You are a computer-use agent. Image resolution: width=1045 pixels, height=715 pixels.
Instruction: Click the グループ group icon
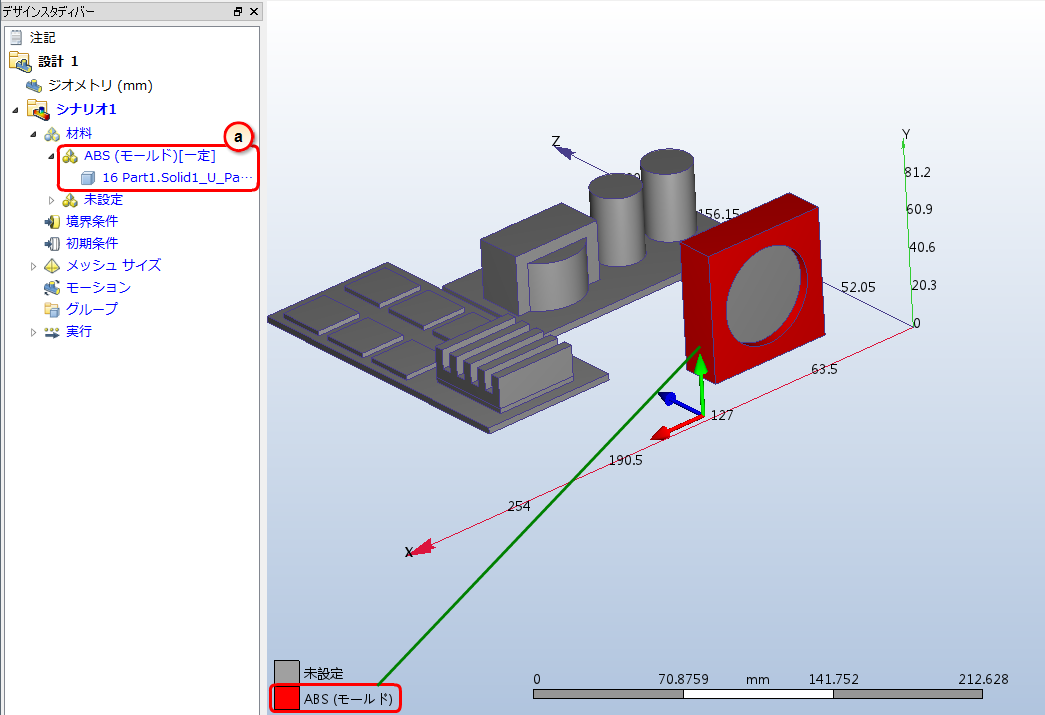[x=52, y=309]
